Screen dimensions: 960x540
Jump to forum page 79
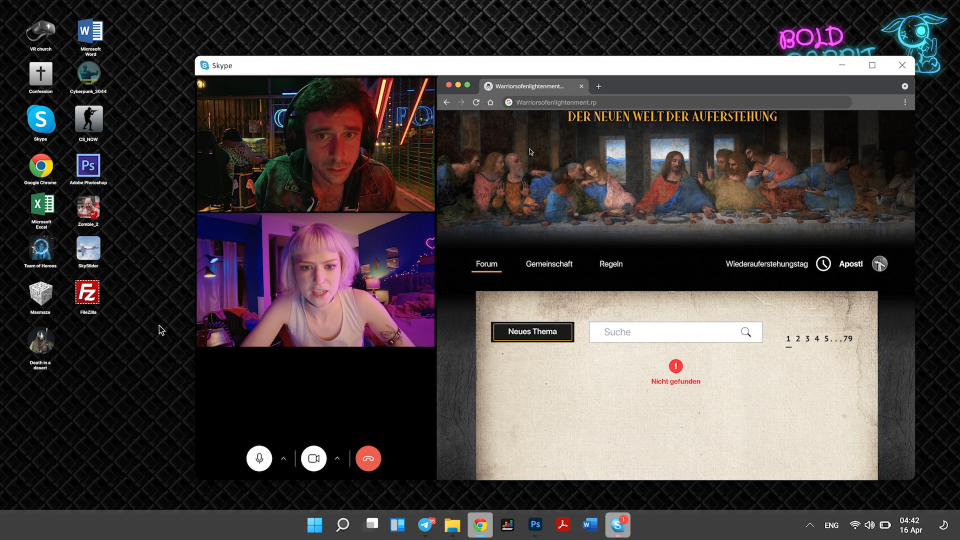pos(848,339)
